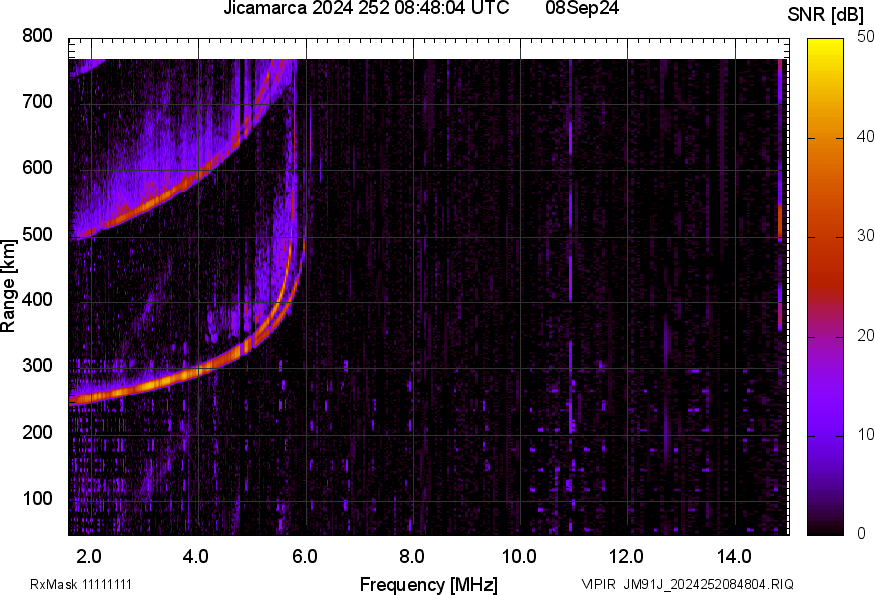Click the colorbar tick label '50'
The image size is (874, 595).
(x=865, y=37)
